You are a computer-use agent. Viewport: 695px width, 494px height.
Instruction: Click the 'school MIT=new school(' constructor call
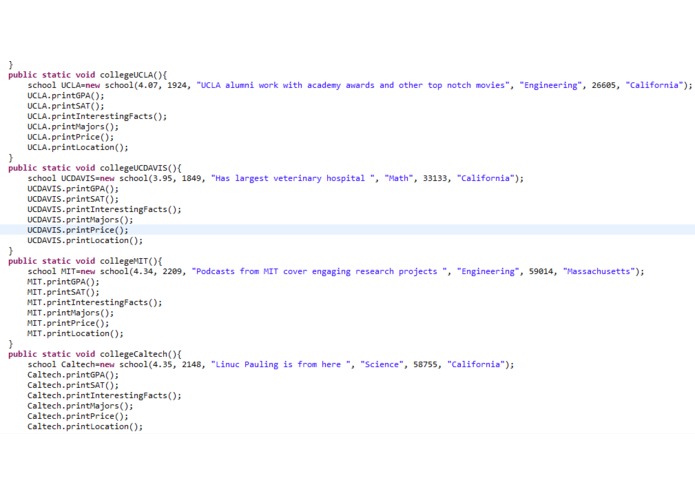point(79,271)
